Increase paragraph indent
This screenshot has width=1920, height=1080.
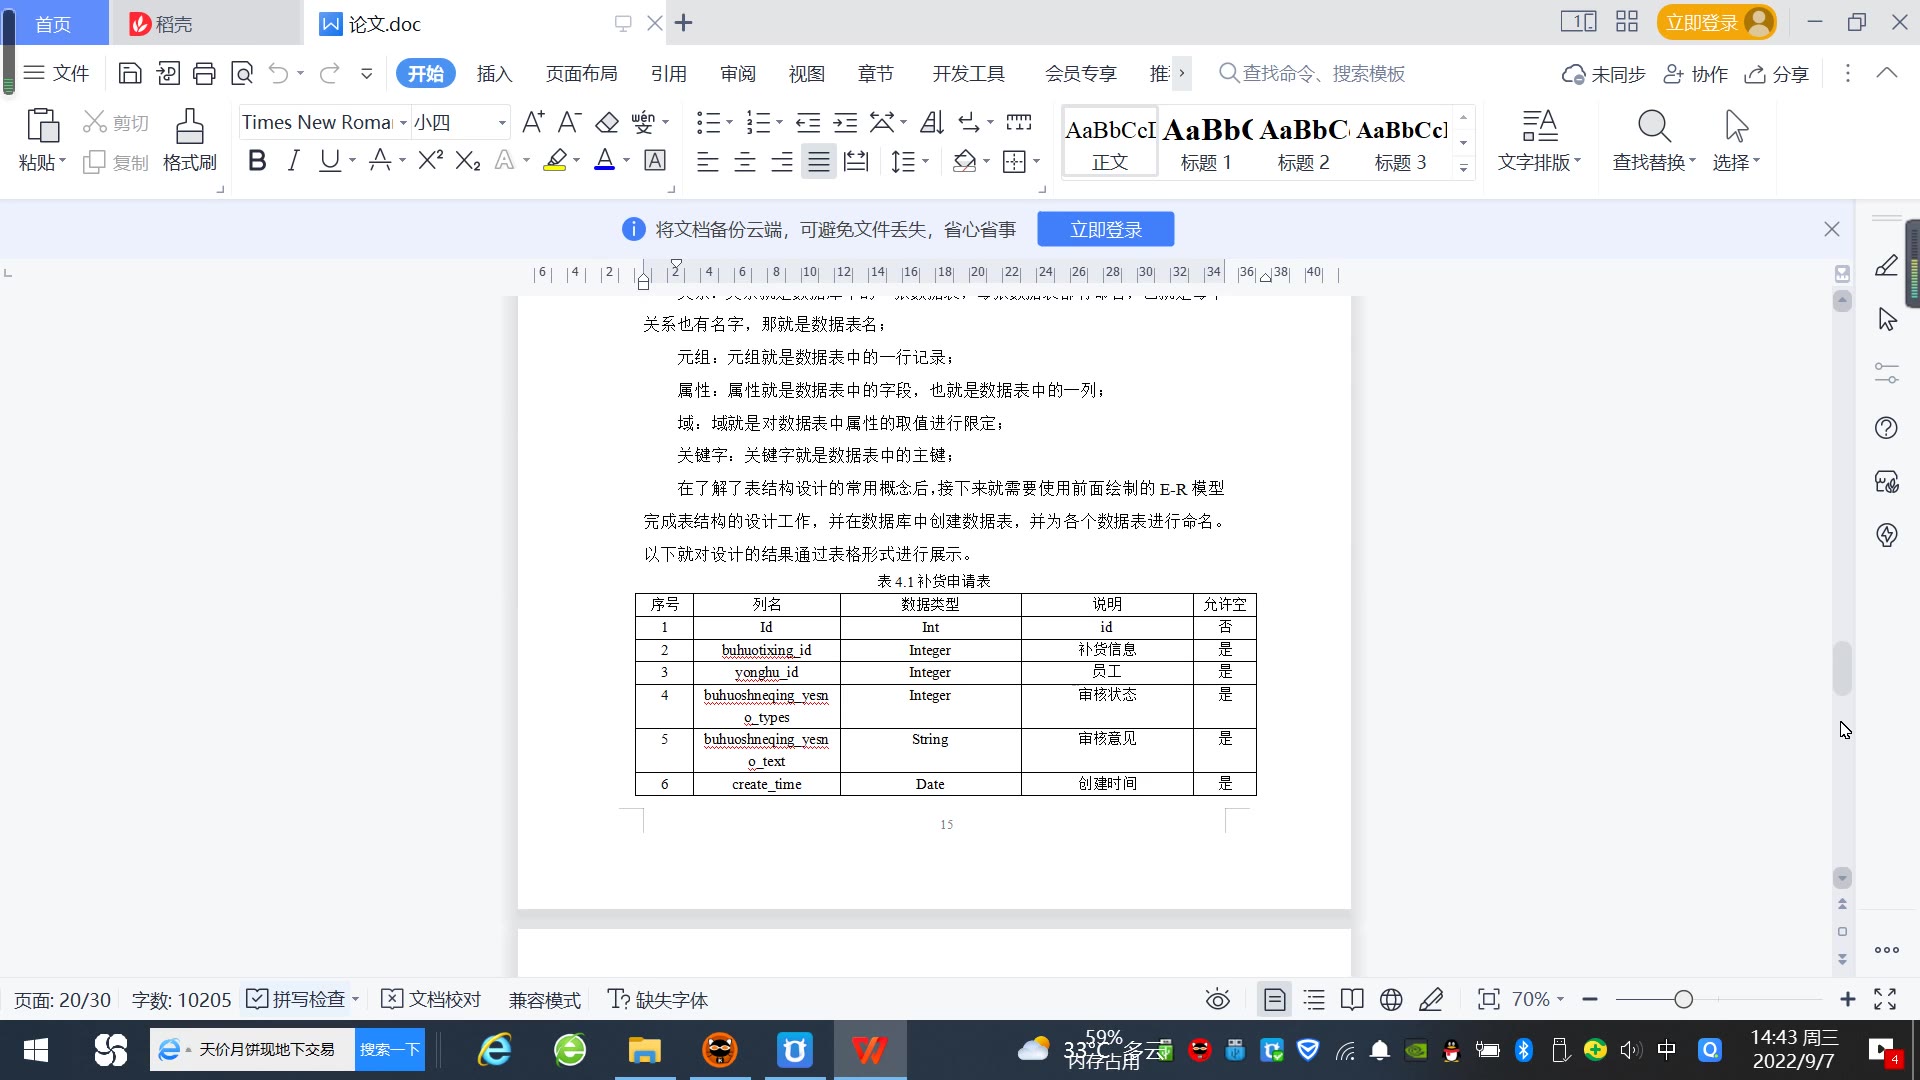(x=846, y=122)
